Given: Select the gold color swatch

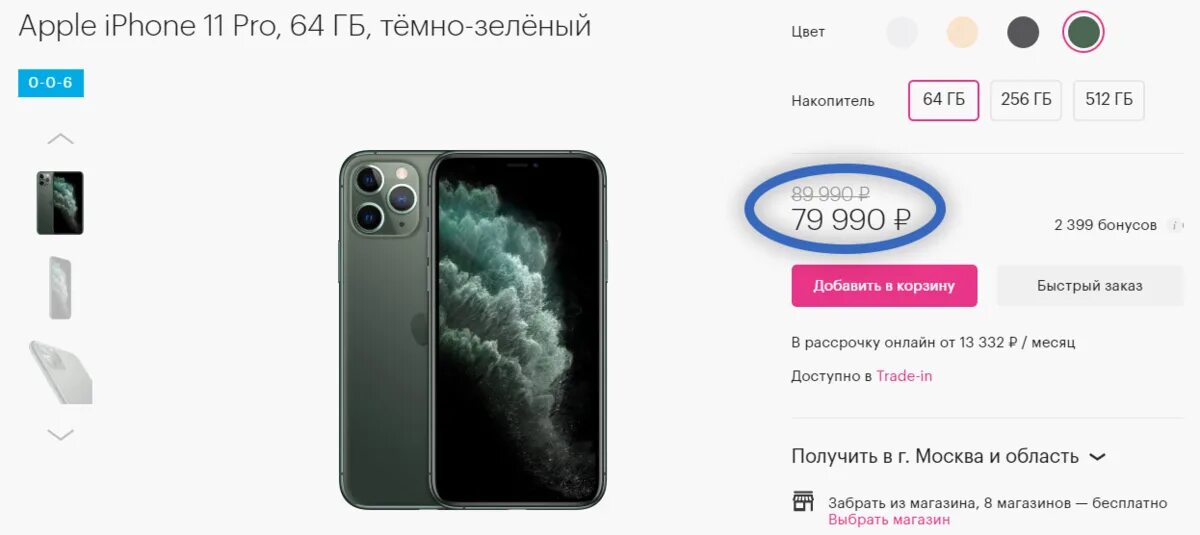Looking at the screenshot, I should click(962, 32).
